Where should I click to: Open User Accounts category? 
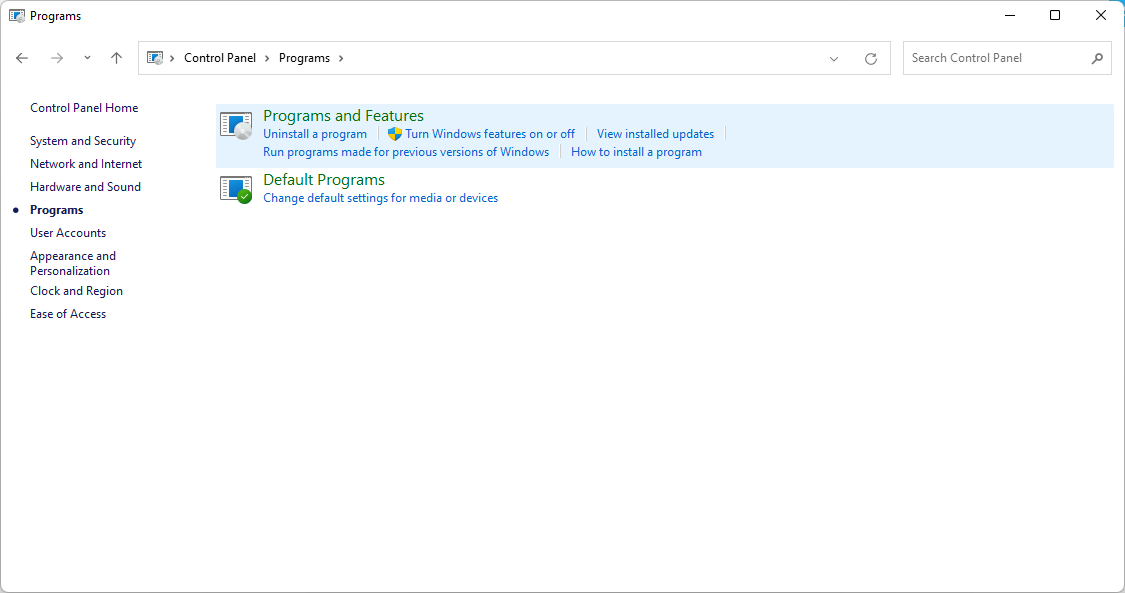click(x=68, y=233)
